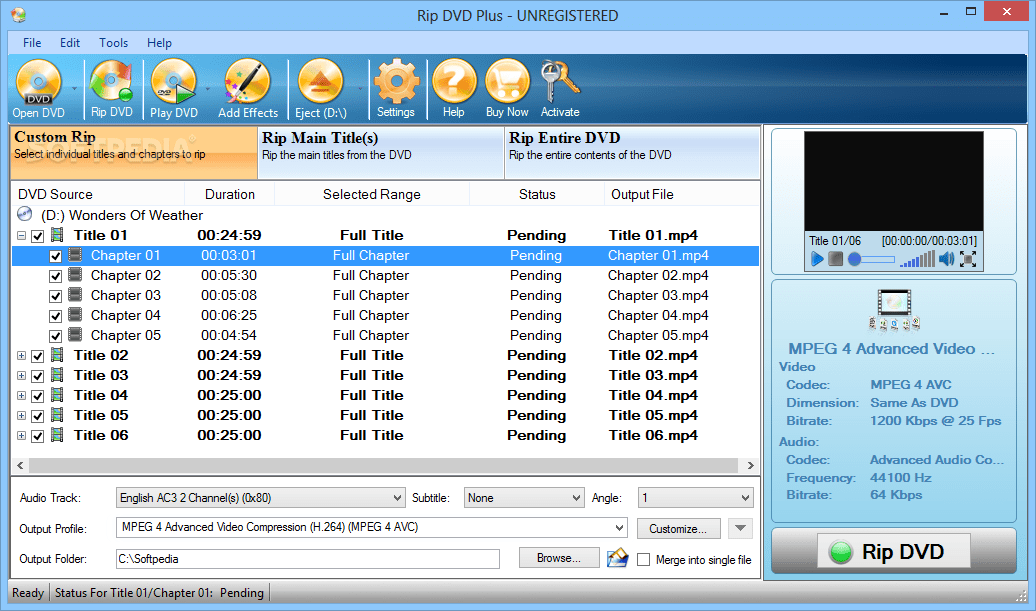This screenshot has width=1036, height=611.
Task: Collapse the Title 01 tree node
Action: 21,236
